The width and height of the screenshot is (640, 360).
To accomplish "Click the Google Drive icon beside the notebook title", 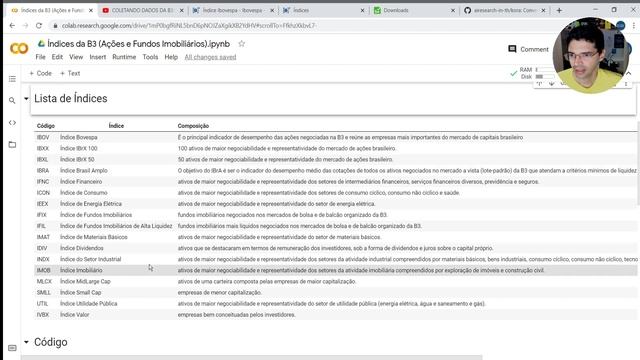I will coord(41,43).
